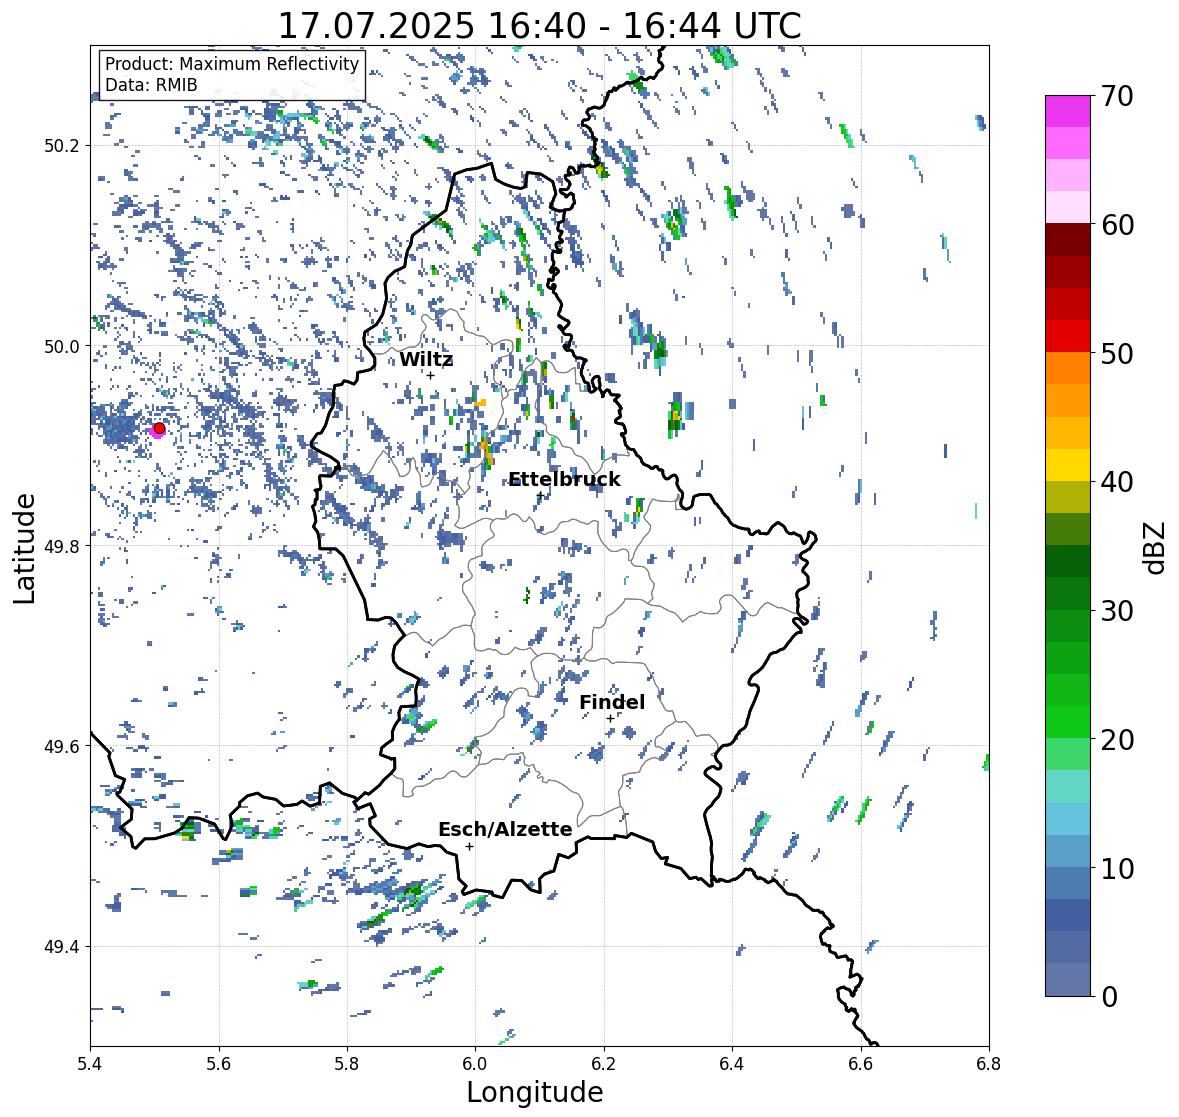The height and width of the screenshot is (1117, 1179).
Task: Click longitude tick label 6.4
Action: 732,1063
